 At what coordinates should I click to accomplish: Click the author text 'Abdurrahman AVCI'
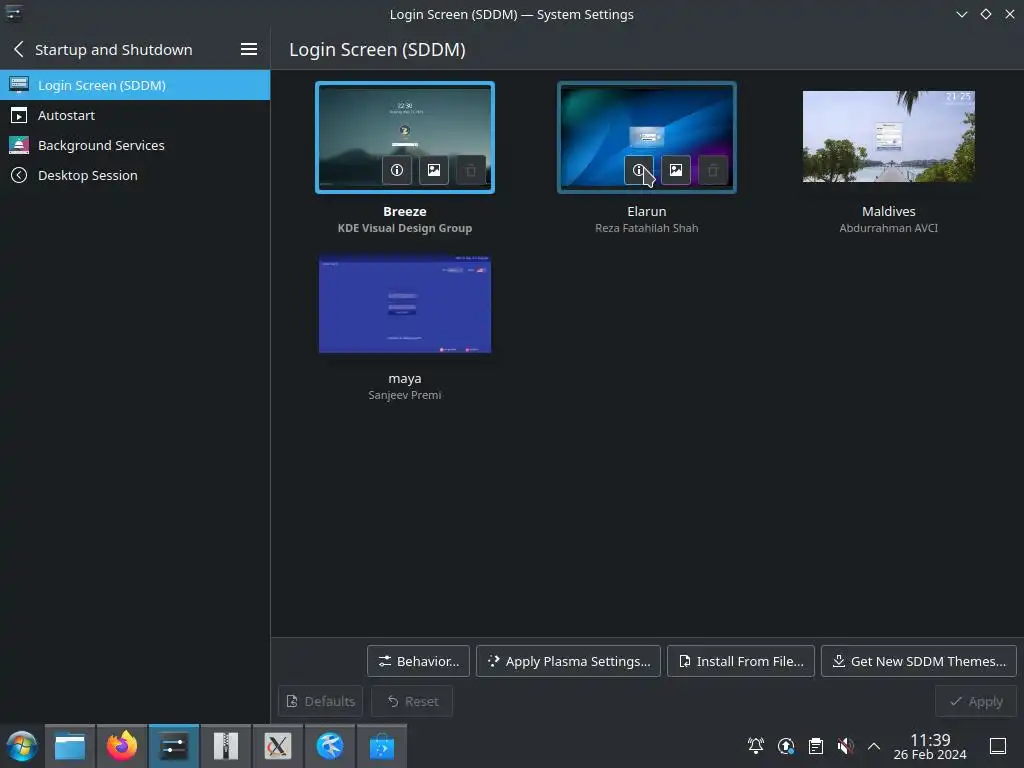(x=888, y=228)
